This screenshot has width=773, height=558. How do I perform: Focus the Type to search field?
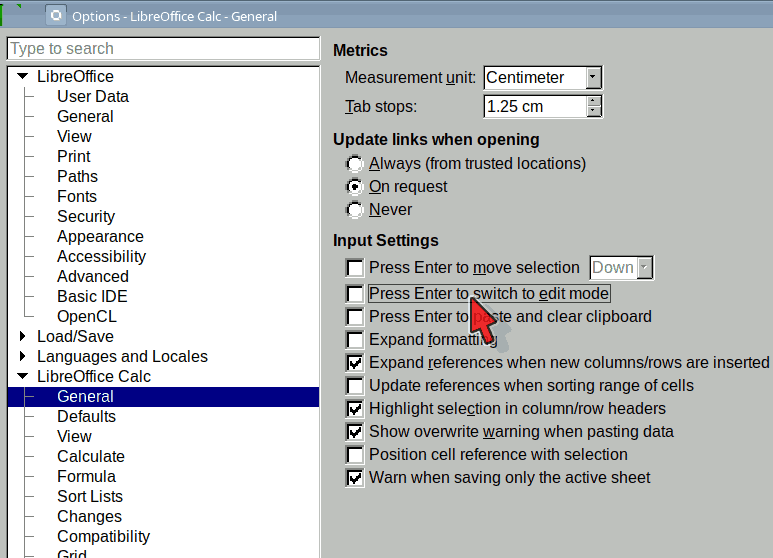pyautogui.click(x=163, y=49)
